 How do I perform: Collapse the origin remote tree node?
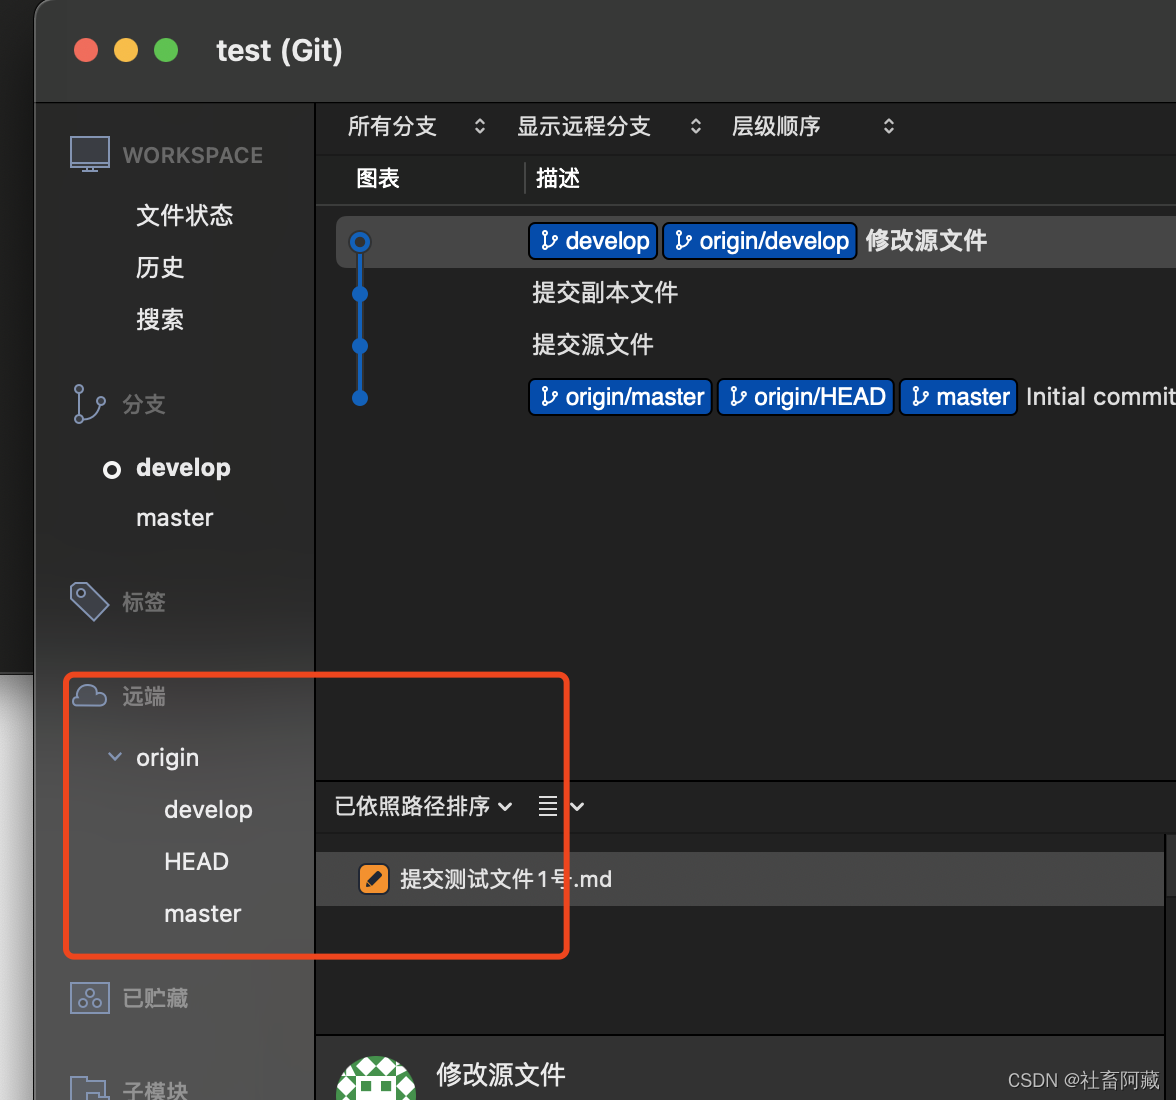115,757
